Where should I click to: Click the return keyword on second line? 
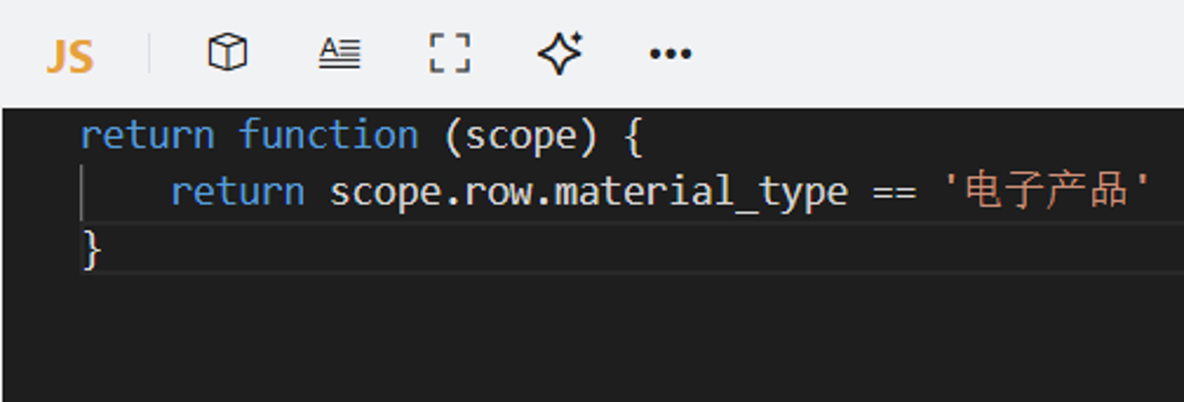click(x=237, y=191)
